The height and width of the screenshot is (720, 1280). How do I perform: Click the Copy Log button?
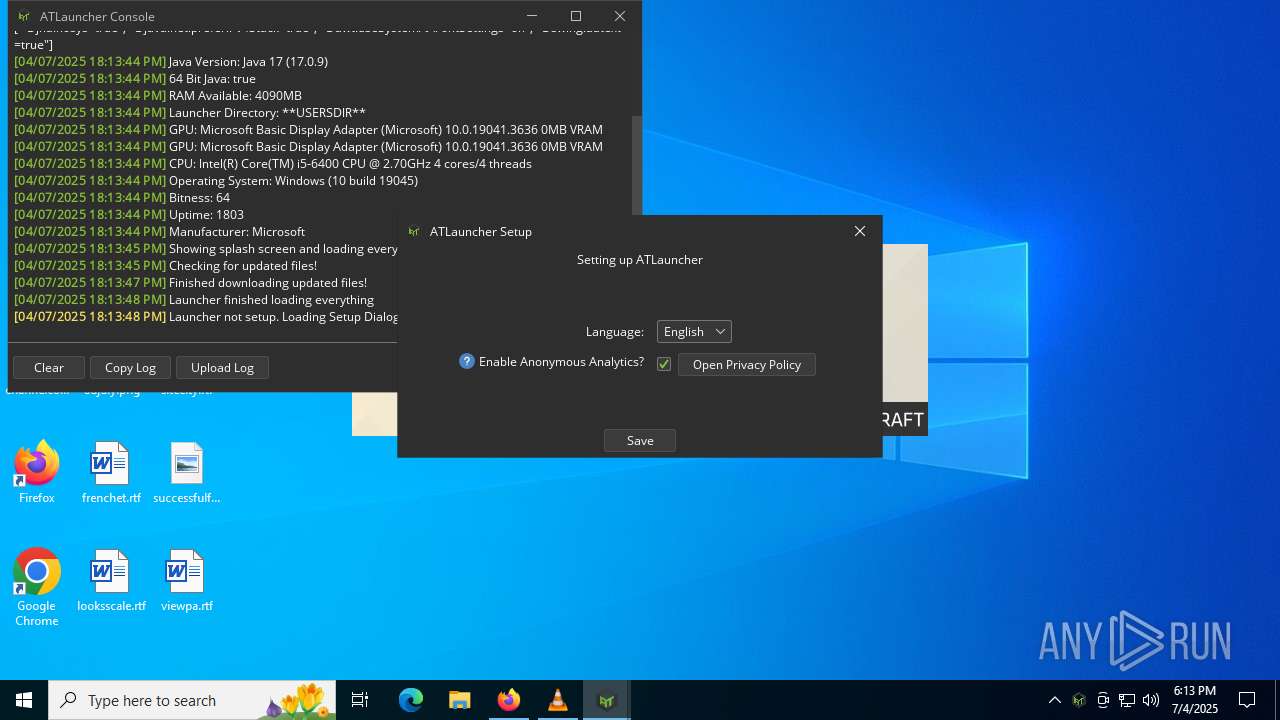click(130, 367)
